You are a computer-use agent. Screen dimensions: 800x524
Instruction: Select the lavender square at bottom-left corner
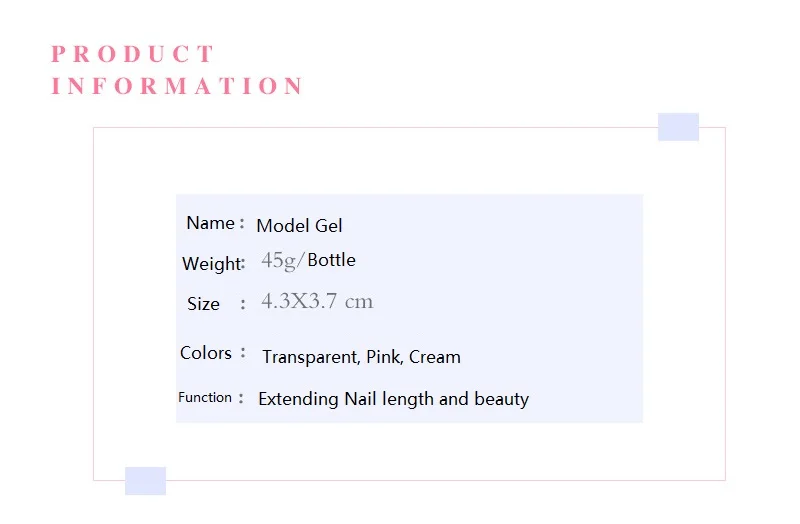click(x=145, y=481)
